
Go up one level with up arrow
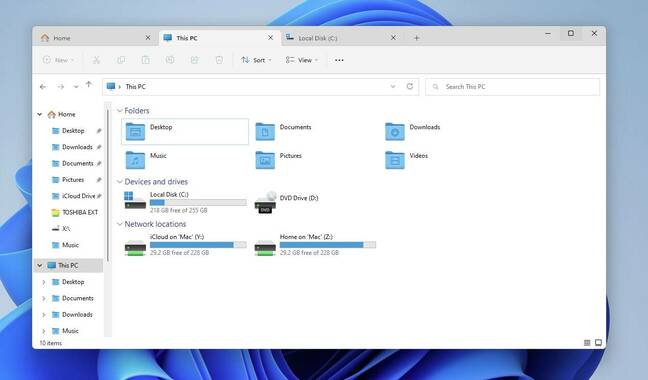tap(88, 85)
